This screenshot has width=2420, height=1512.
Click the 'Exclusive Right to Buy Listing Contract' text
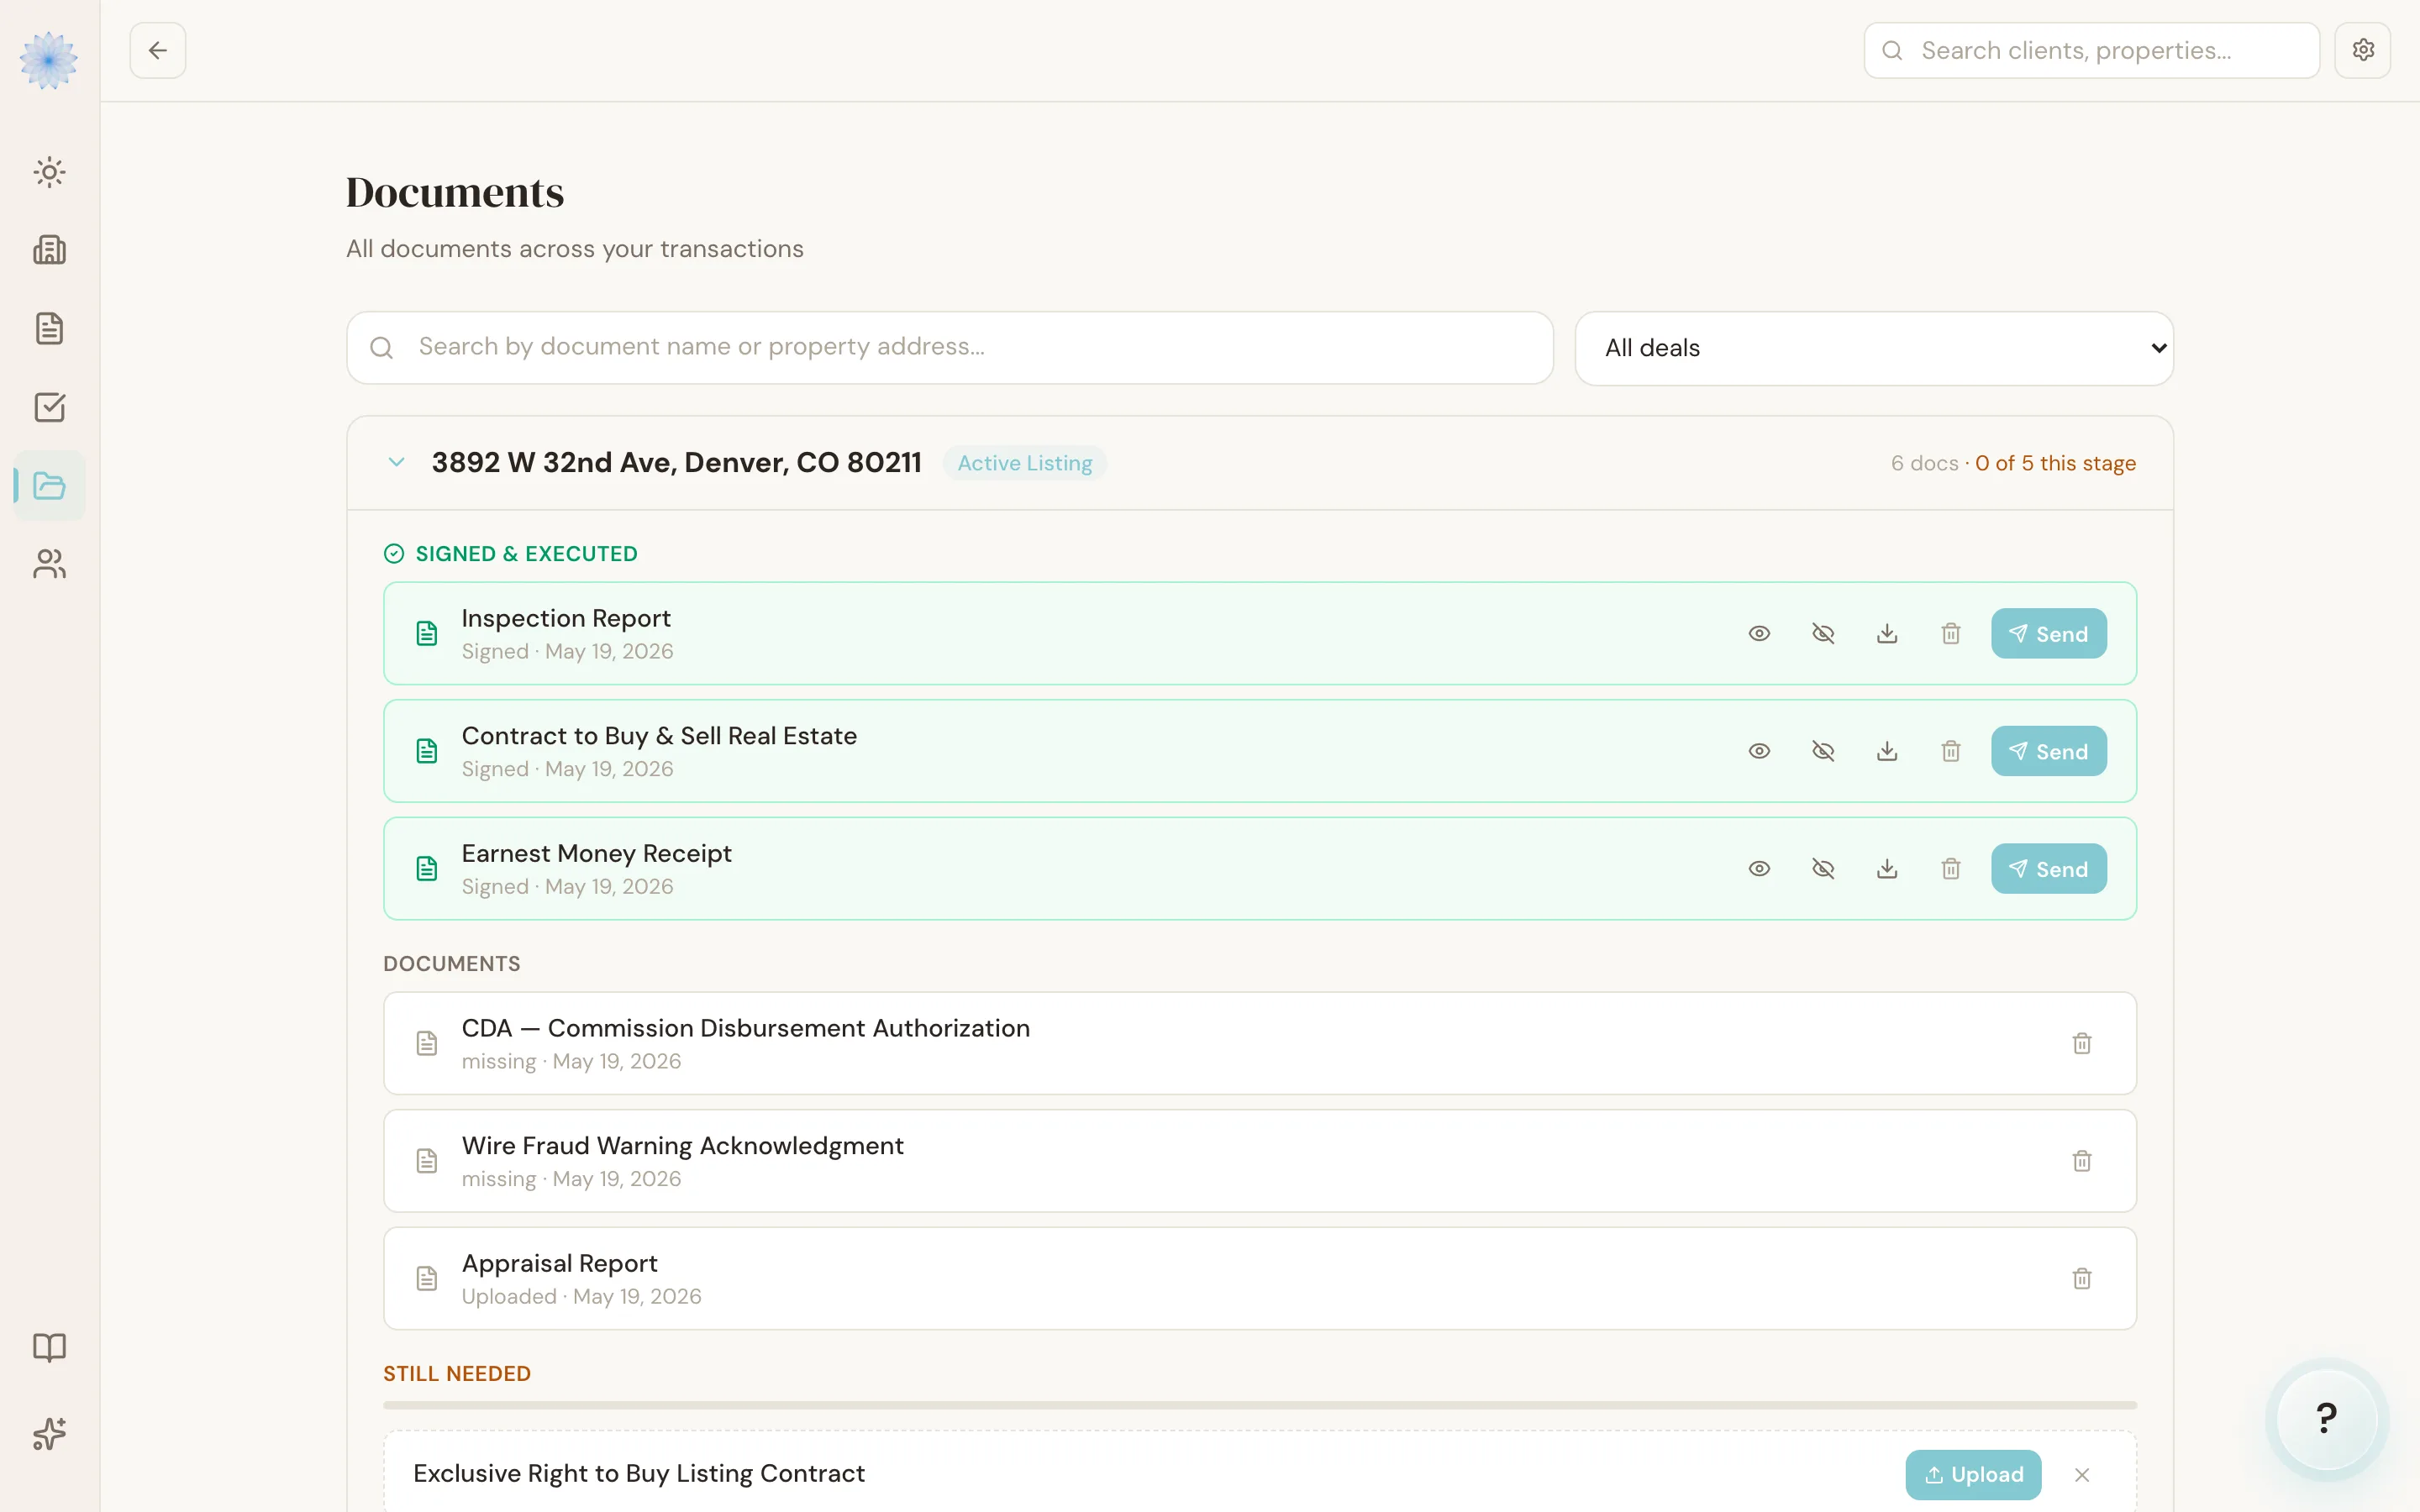tap(639, 1474)
